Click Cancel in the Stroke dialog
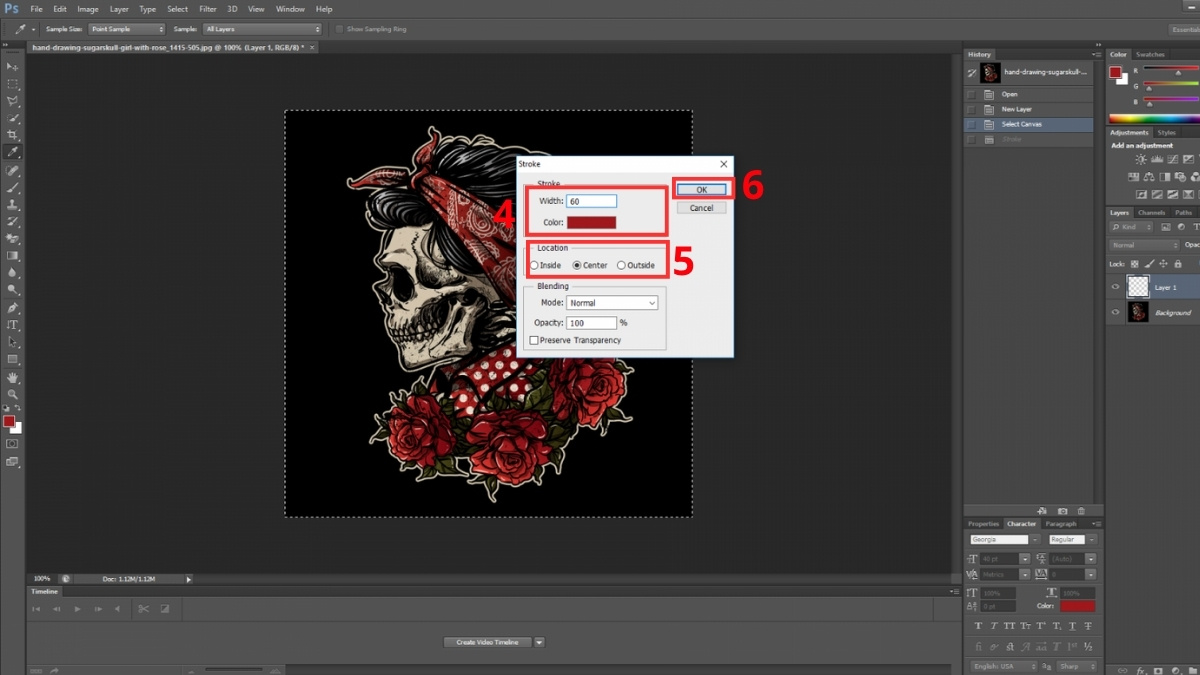This screenshot has height=675, width=1200. coord(701,208)
